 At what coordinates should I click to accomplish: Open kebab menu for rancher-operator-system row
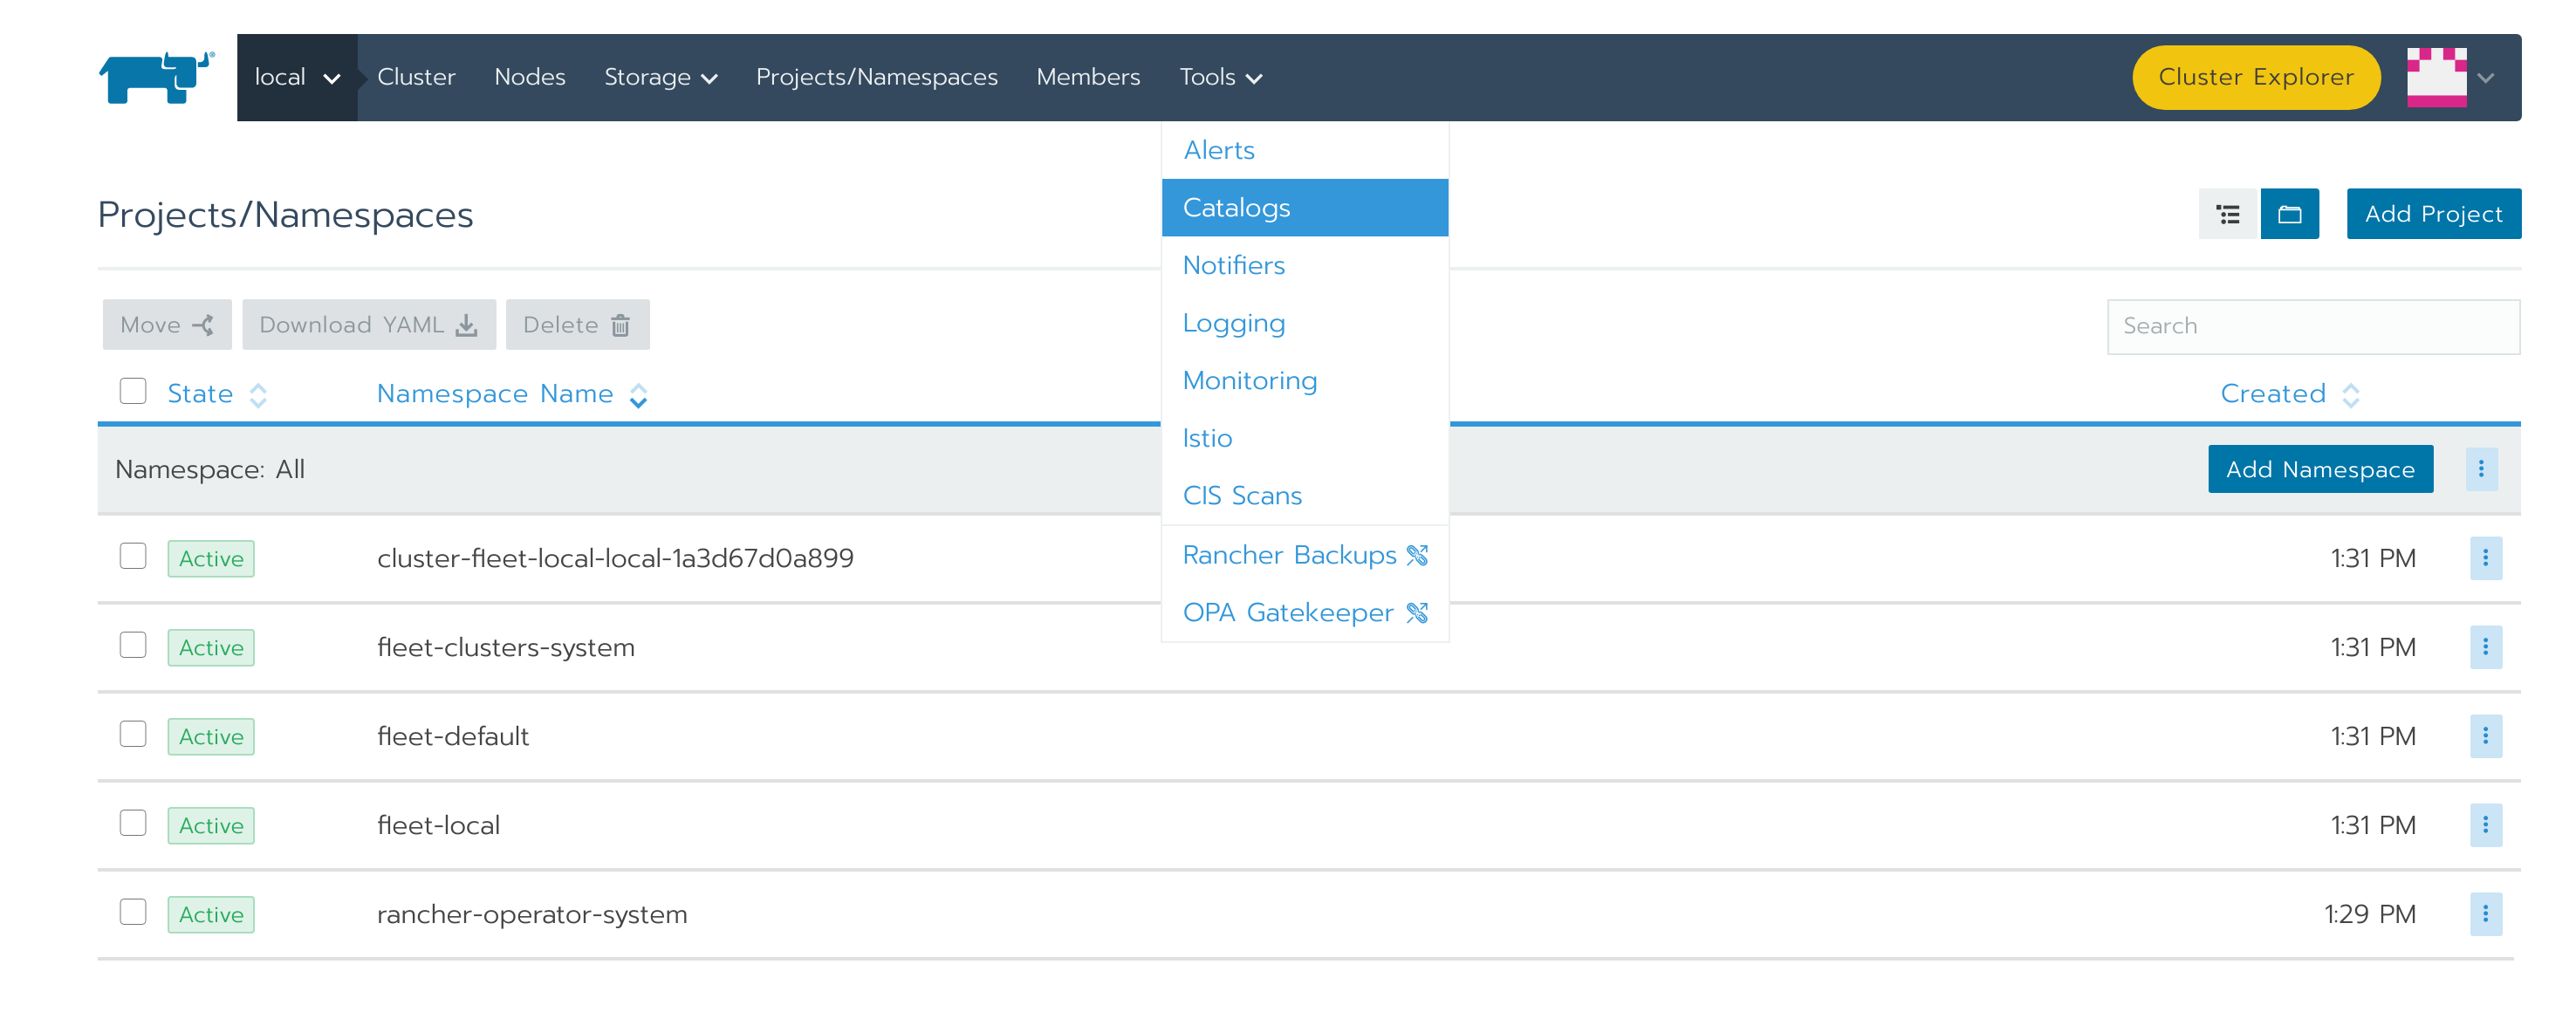coord(2484,914)
